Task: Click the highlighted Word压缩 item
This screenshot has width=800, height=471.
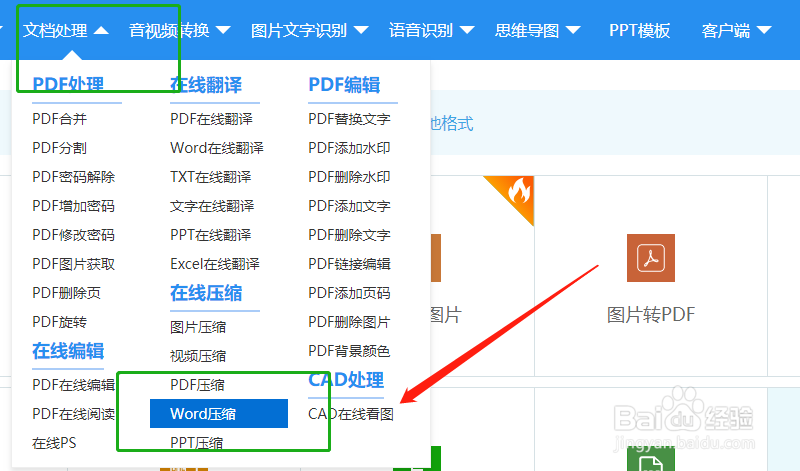Action: [219, 413]
